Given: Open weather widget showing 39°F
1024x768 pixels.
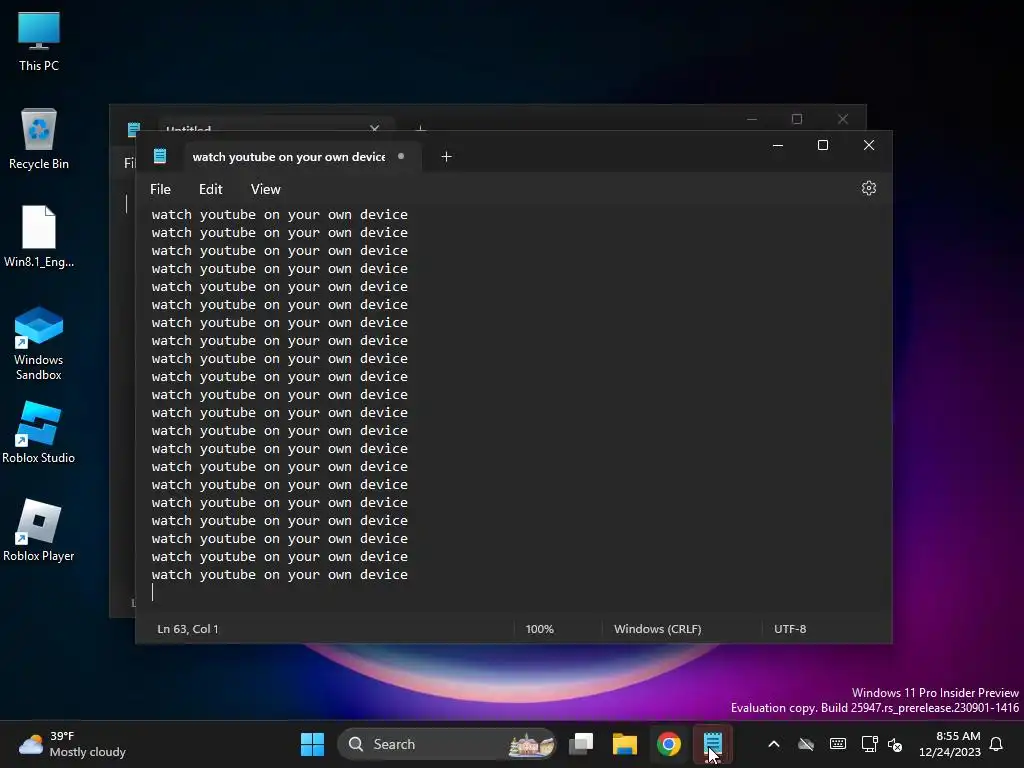Looking at the screenshot, I should 72,744.
